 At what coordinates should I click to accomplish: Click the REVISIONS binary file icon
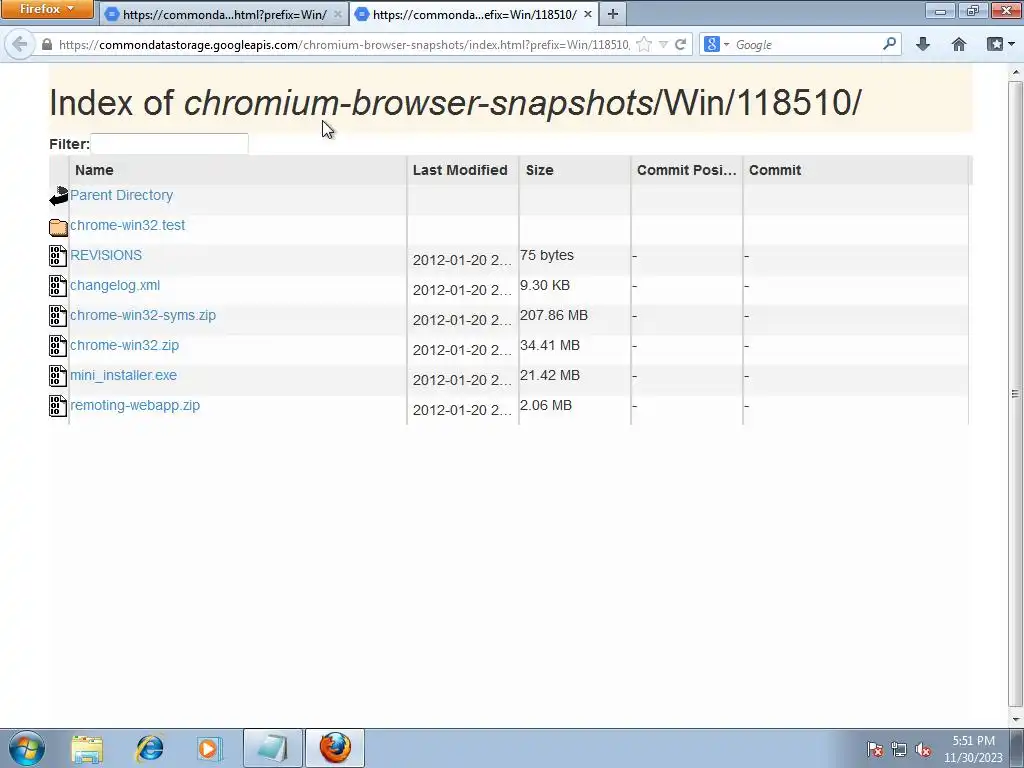(x=58, y=256)
